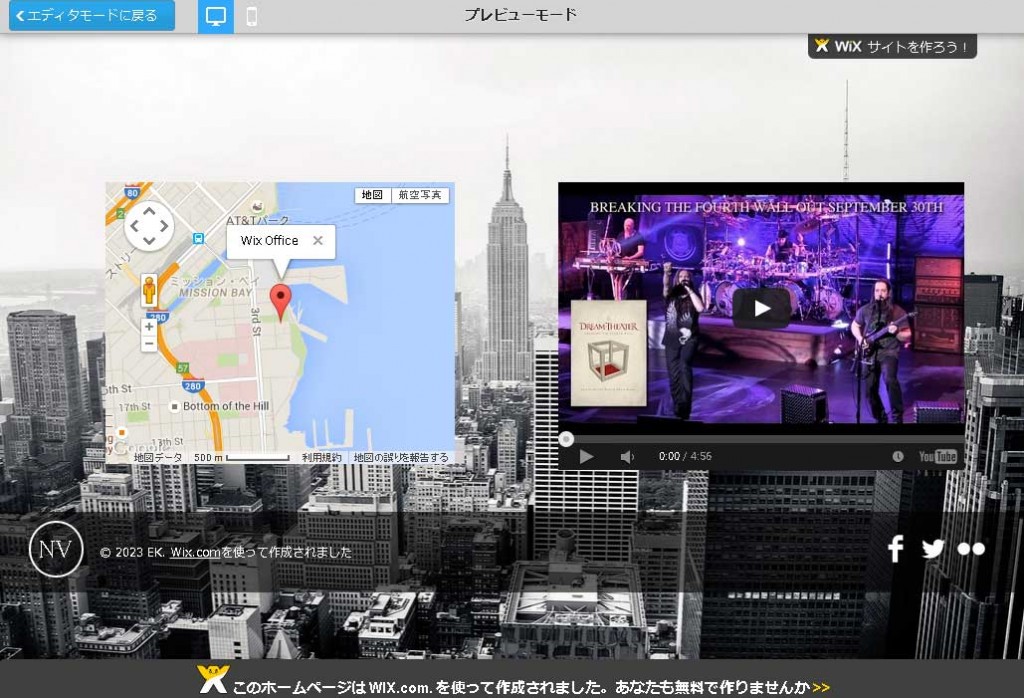
Task: Open Twitter social link icon
Action: 933,548
